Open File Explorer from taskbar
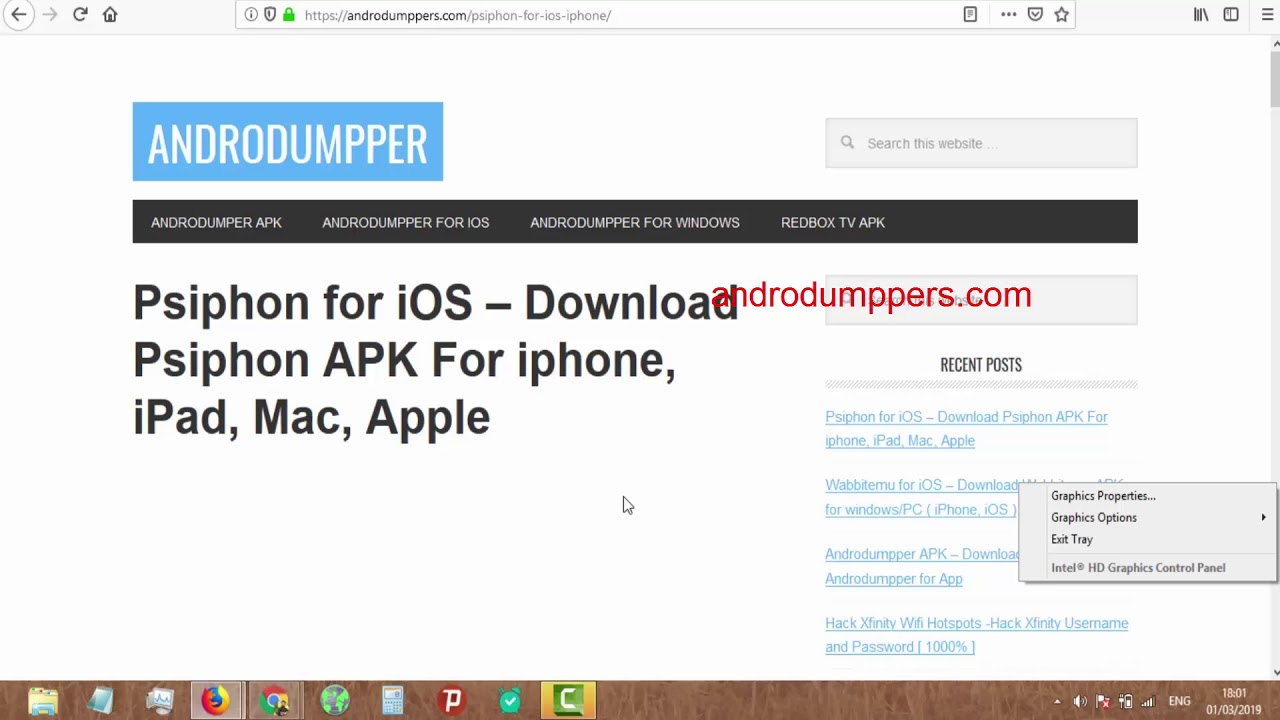 tap(43, 701)
